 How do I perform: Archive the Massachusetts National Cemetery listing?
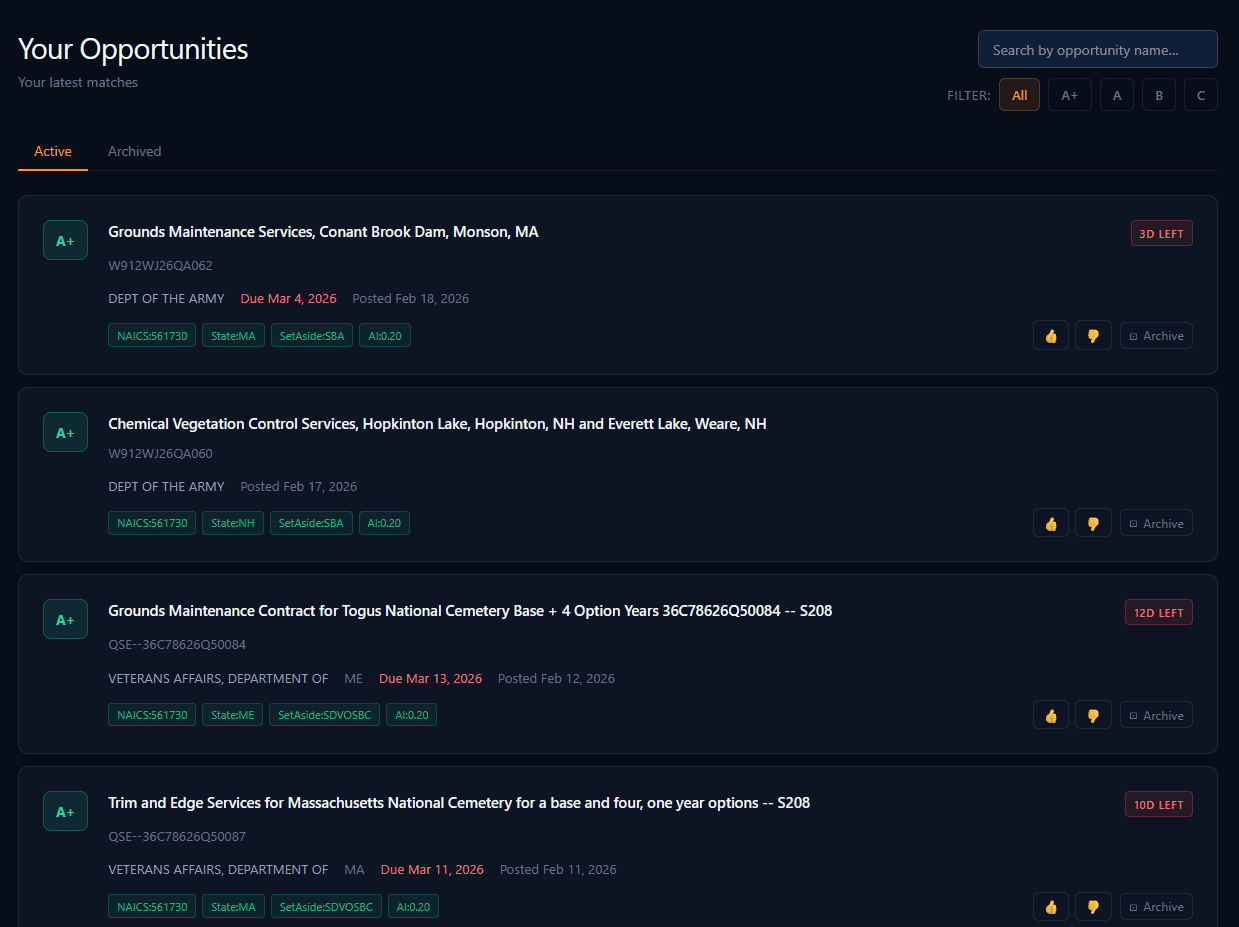pyautogui.click(x=1156, y=906)
